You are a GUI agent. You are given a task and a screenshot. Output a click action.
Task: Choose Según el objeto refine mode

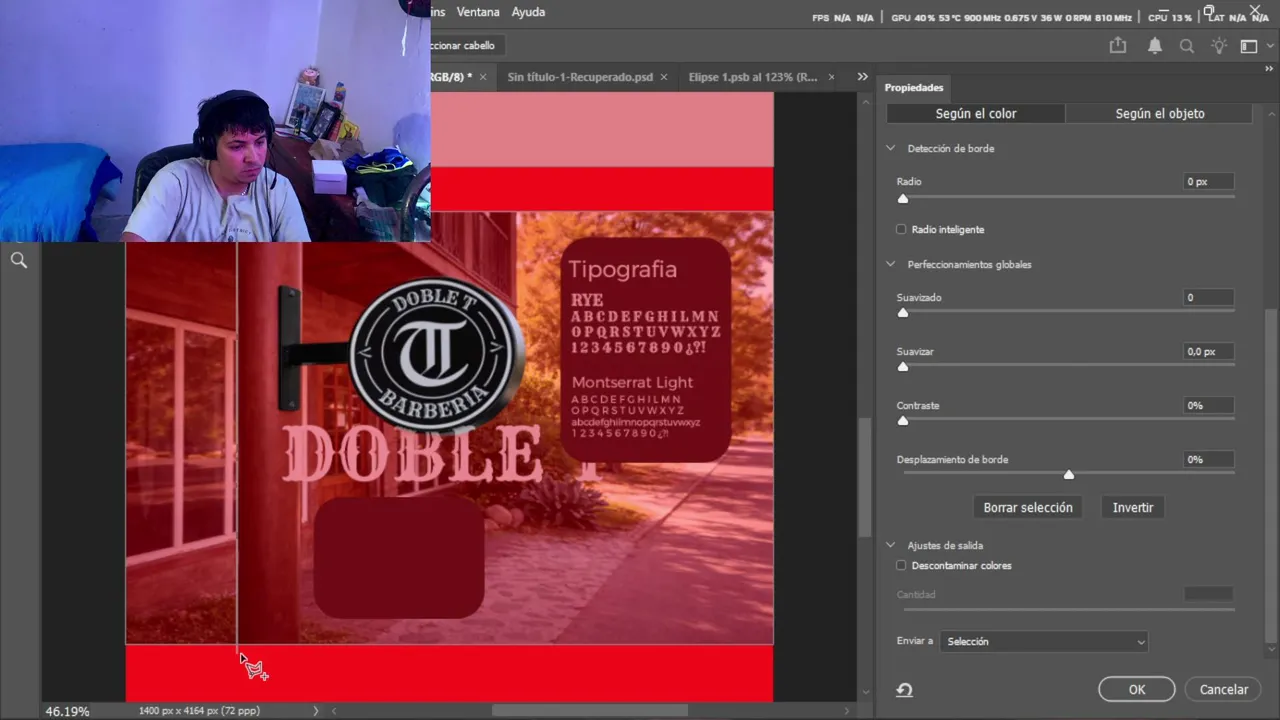[1160, 114]
